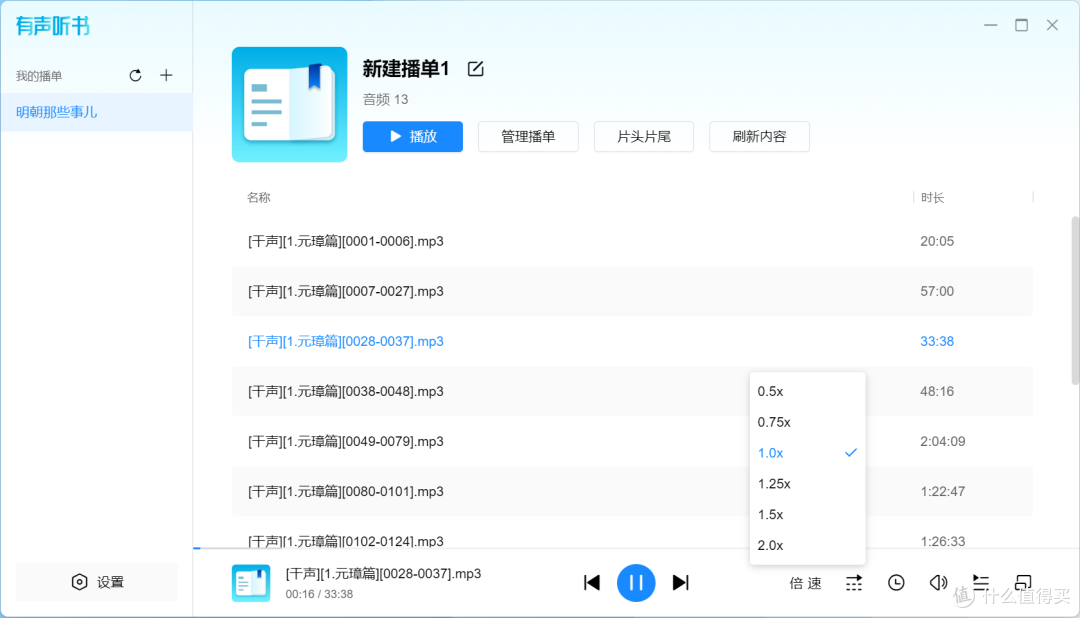This screenshot has height=618, width=1080.
Task: Edit the 新建播单1 title with the pencil icon
Action: [x=475, y=69]
